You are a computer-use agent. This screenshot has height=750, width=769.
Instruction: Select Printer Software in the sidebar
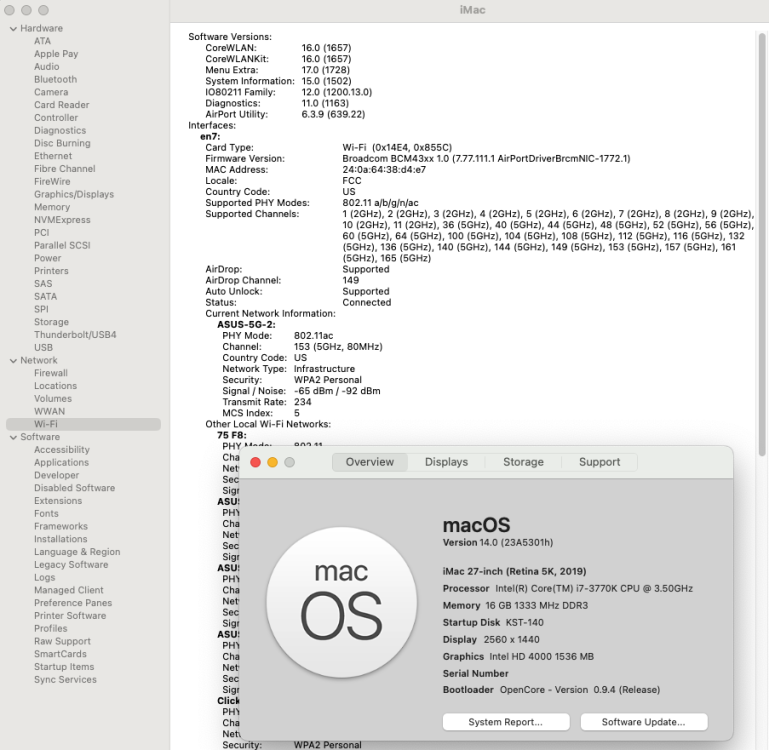[x=70, y=615]
